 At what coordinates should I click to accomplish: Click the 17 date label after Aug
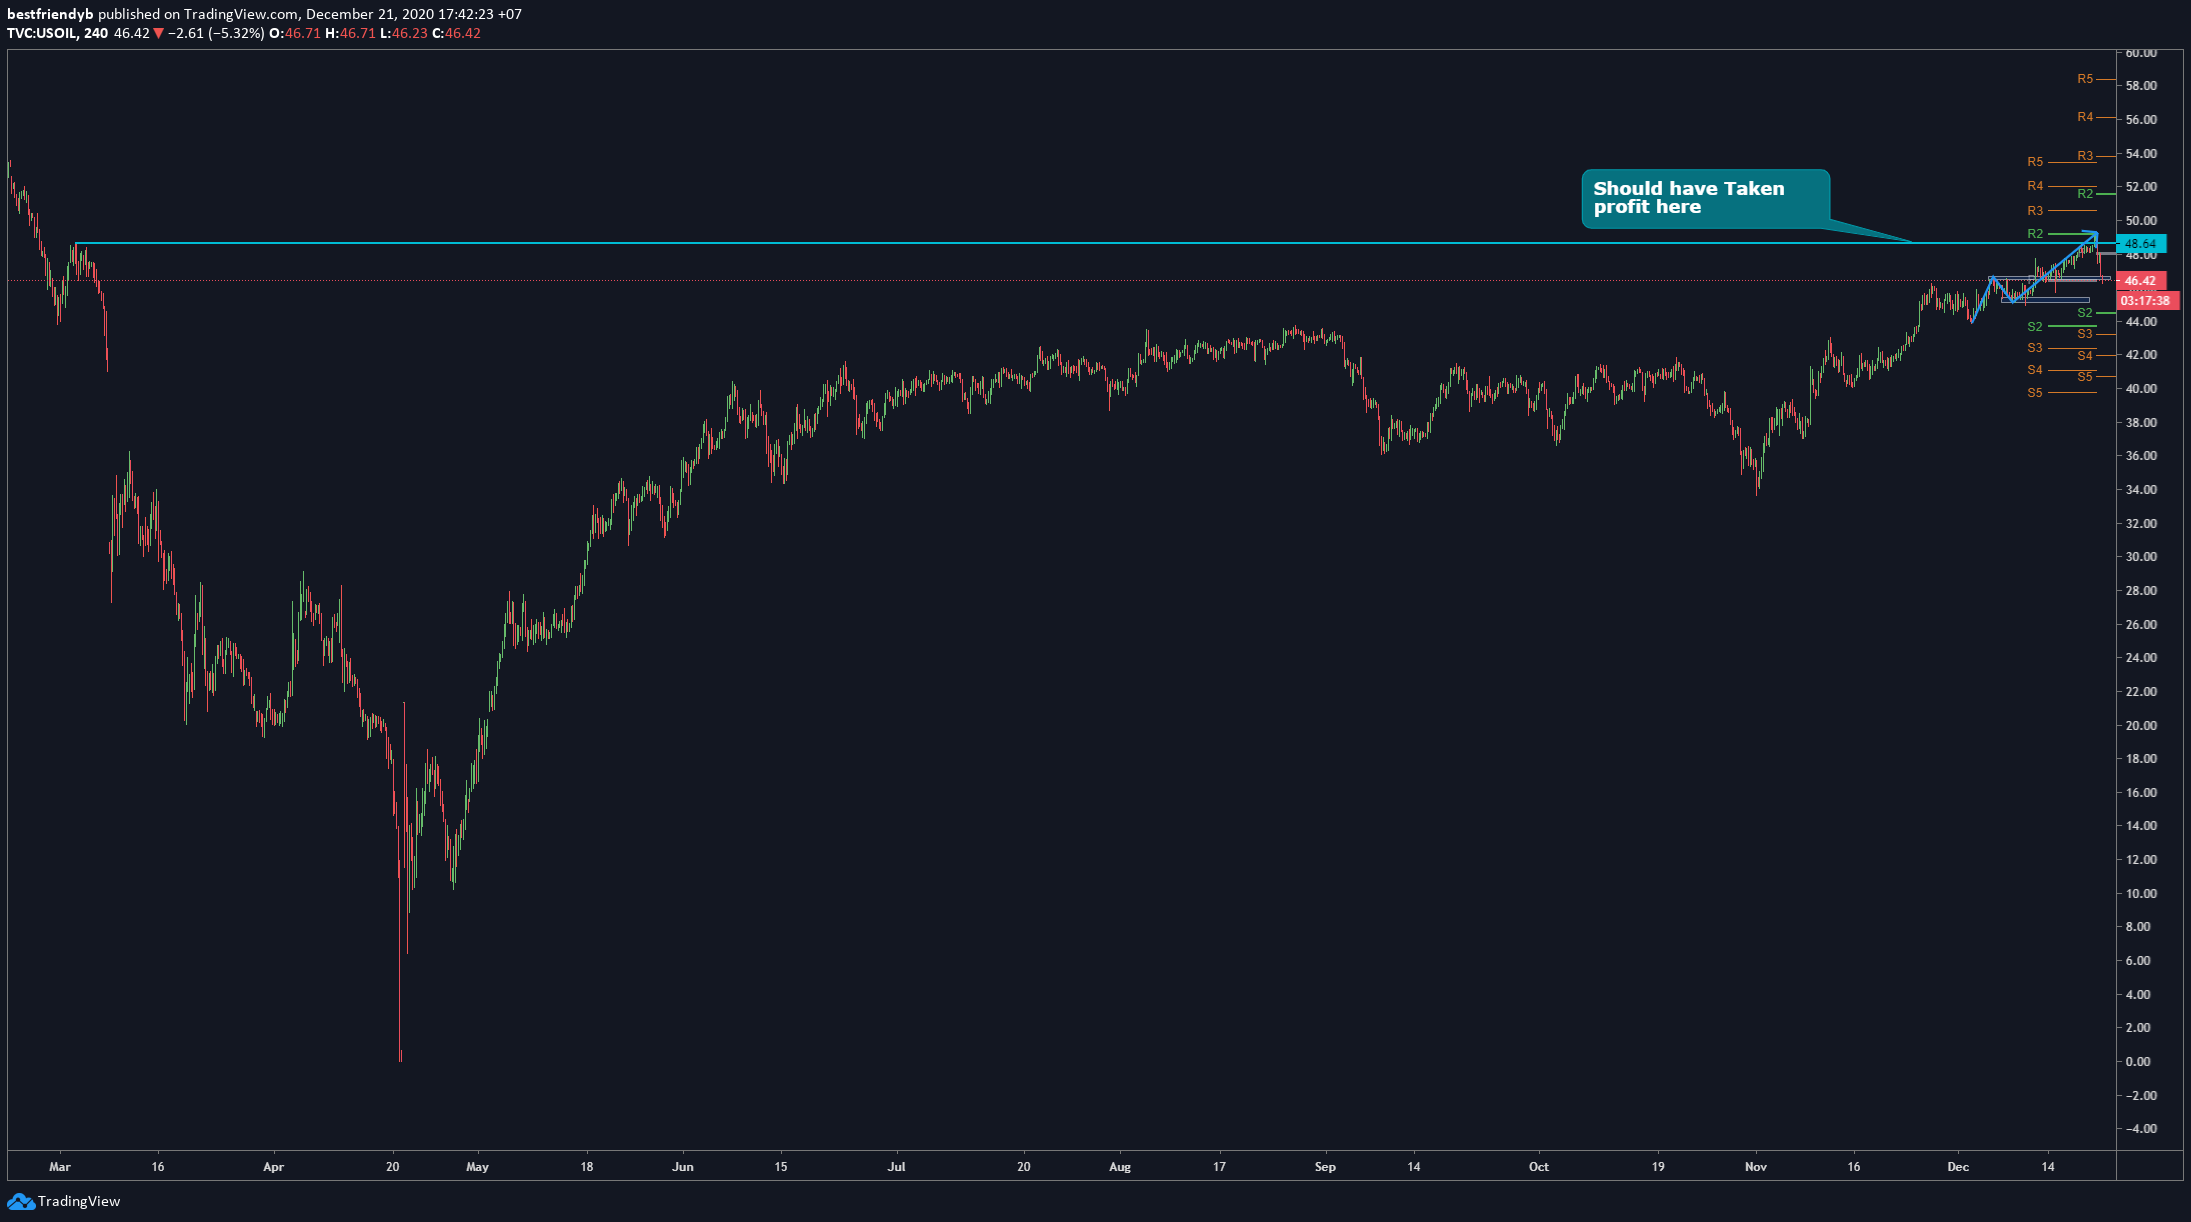(x=1219, y=1166)
